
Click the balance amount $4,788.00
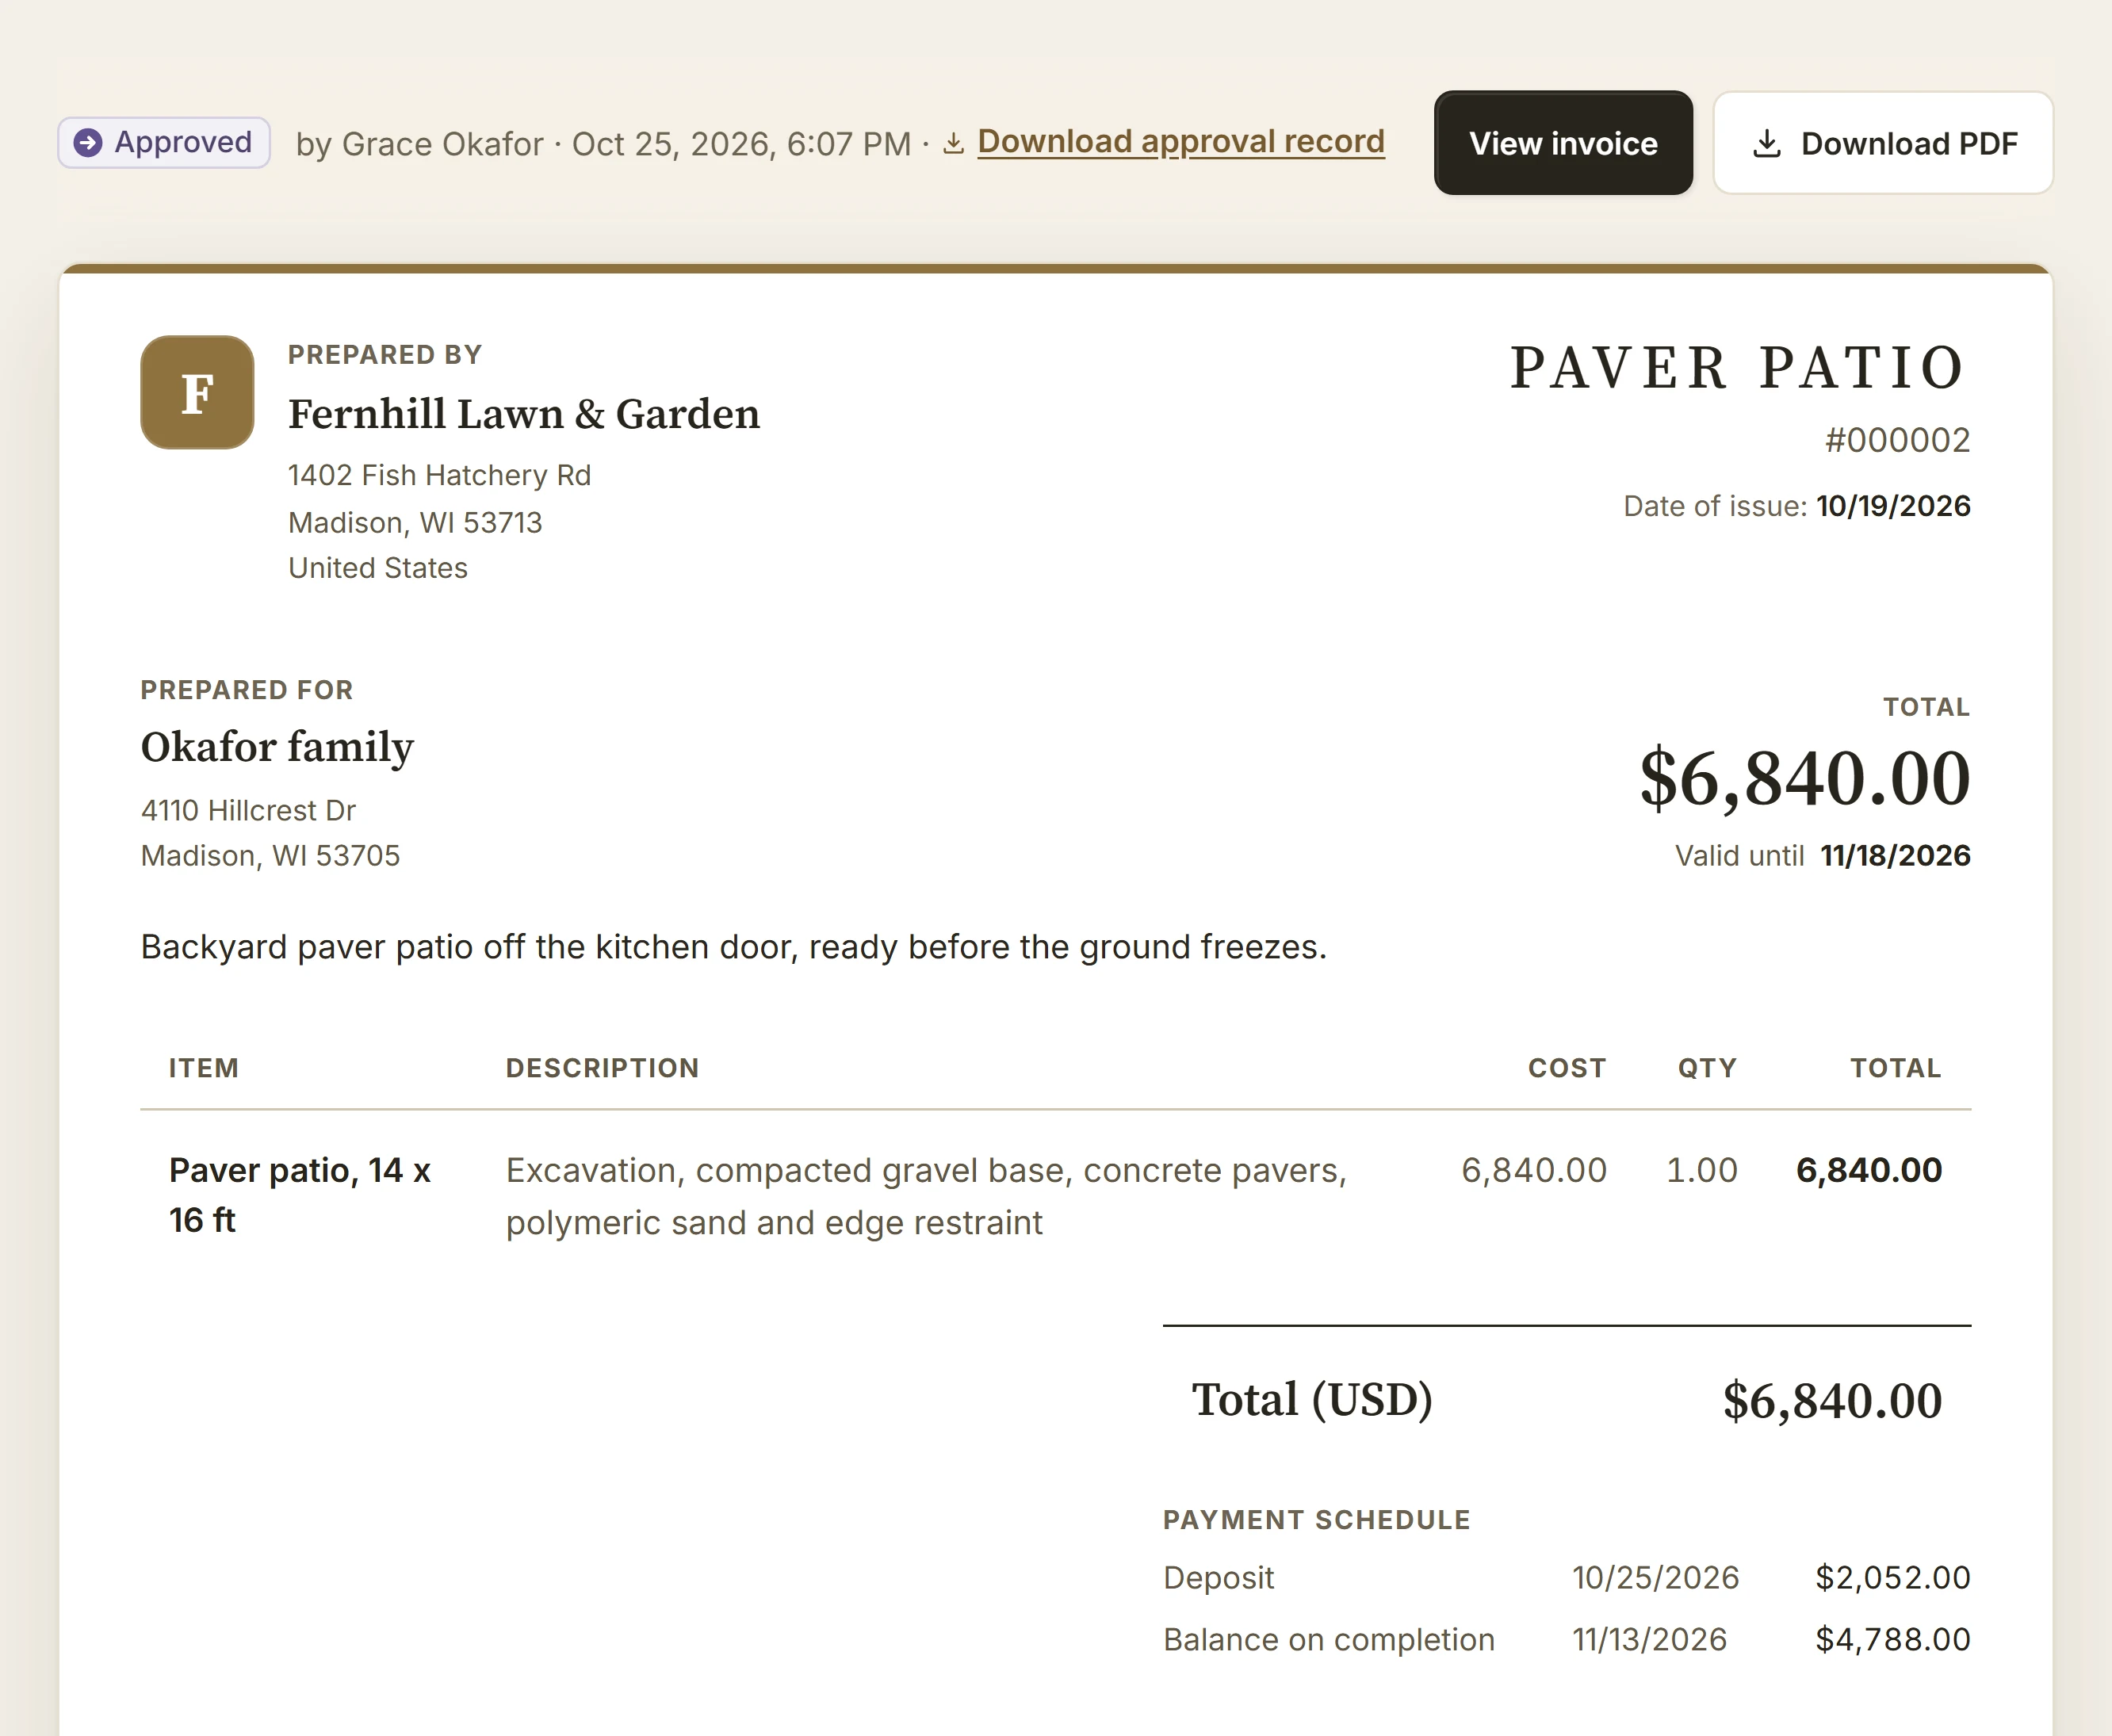[x=1893, y=1640]
